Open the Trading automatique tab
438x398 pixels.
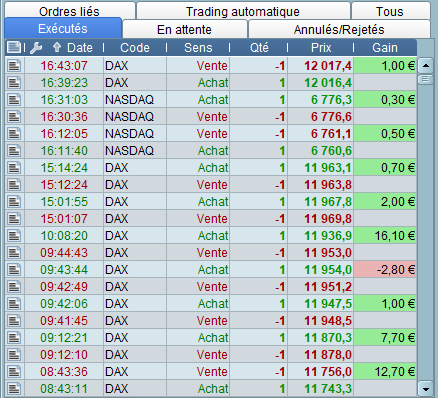pyautogui.click(x=243, y=11)
